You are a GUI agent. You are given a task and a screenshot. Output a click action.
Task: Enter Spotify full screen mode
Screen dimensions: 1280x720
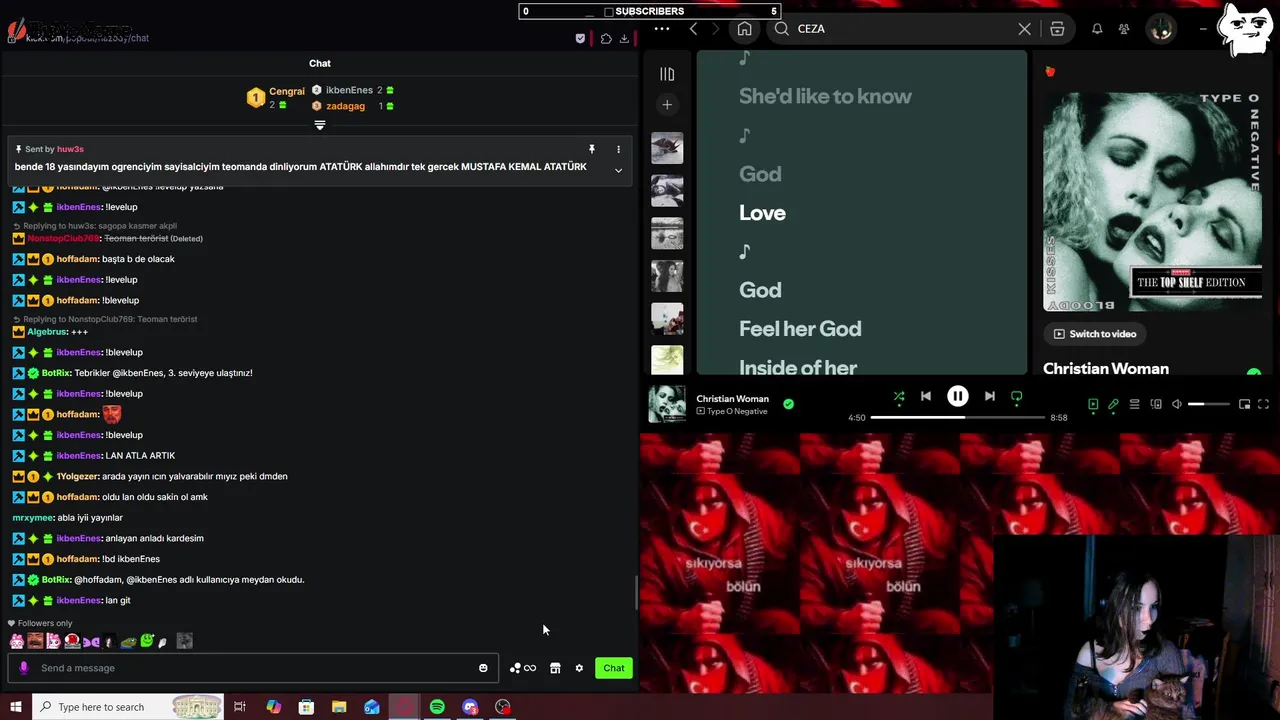(x=1263, y=404)
